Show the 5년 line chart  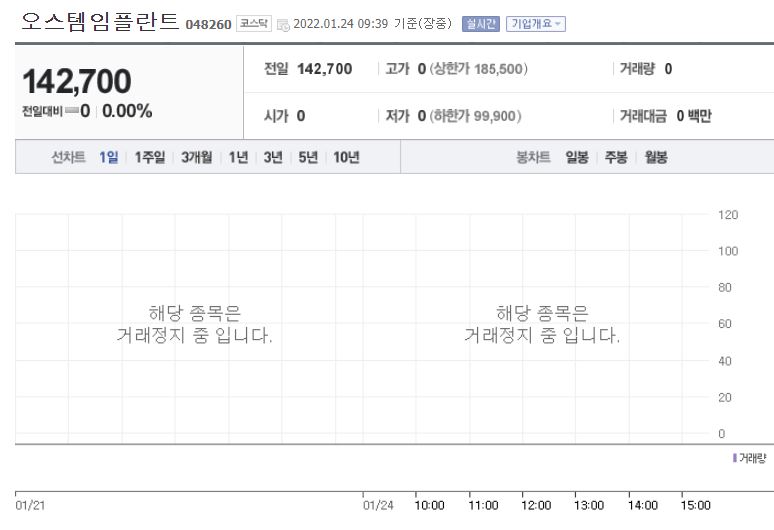coord(308,157)
